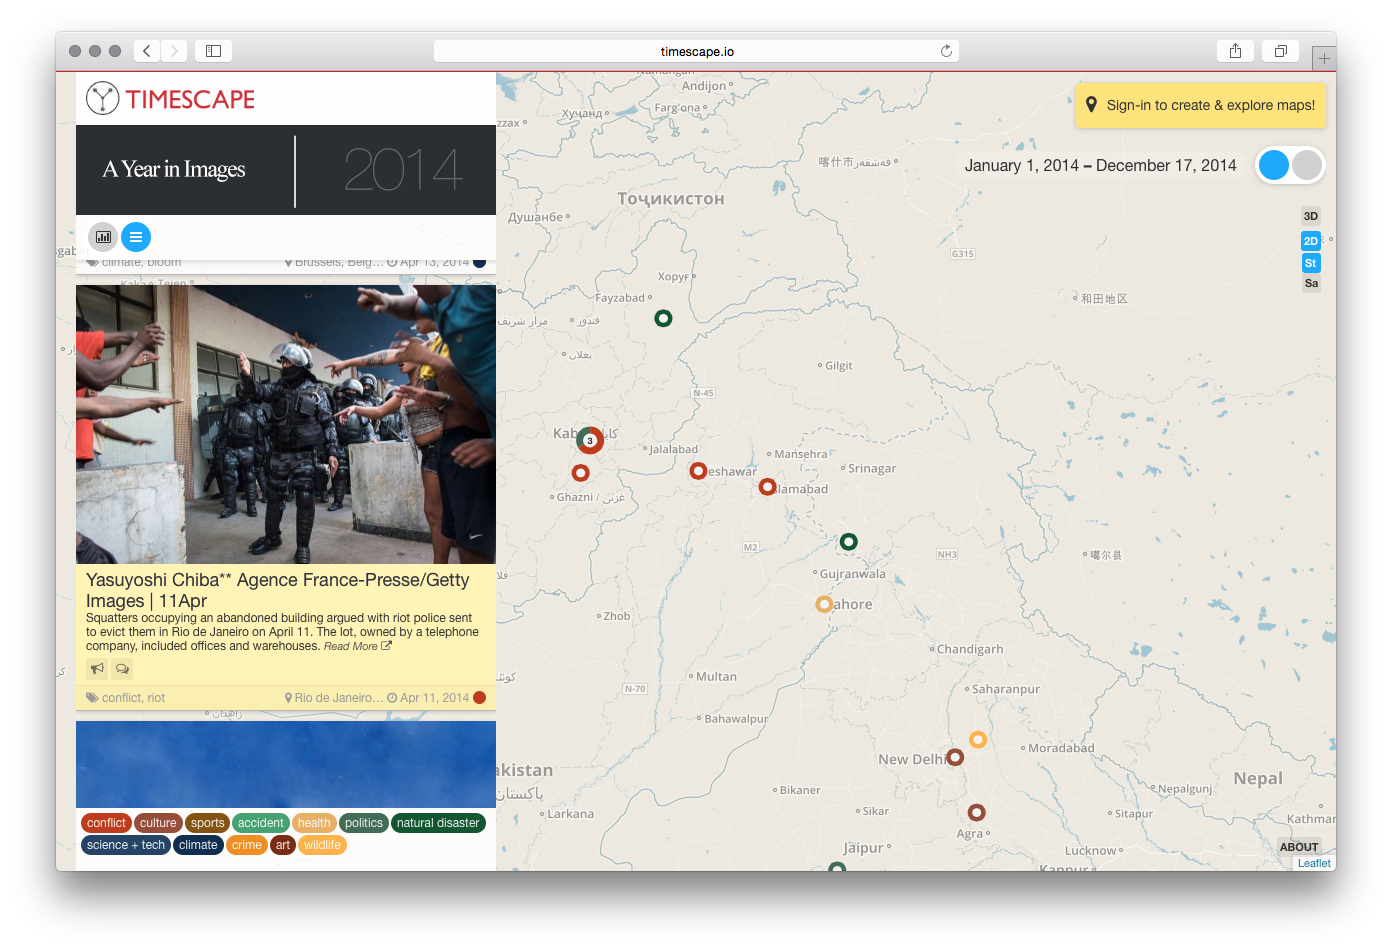Image resolution: width=1392 pixels, height=951 pixels.
Task: Click Sign-in to create & explore maps
Action: pyautogui.click(x=1200, y=105)
